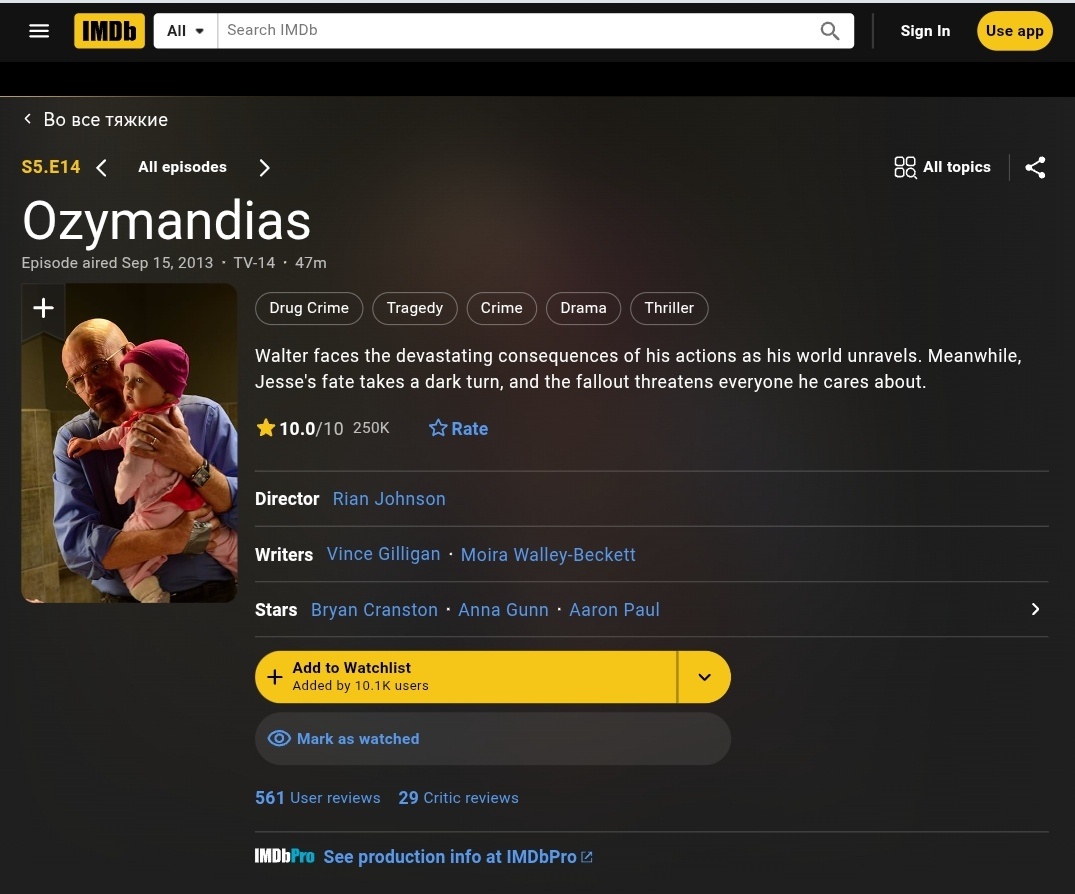1075x894 pixels.
Task: Open the 10.0/10 rating details
Action: pyautogui.click(x=323, y=428)
